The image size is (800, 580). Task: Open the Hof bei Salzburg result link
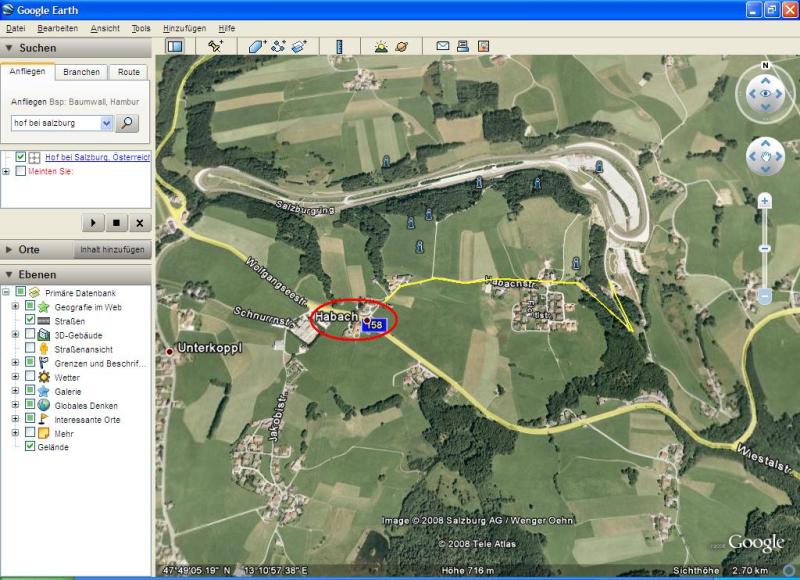[x=97, y=157]
